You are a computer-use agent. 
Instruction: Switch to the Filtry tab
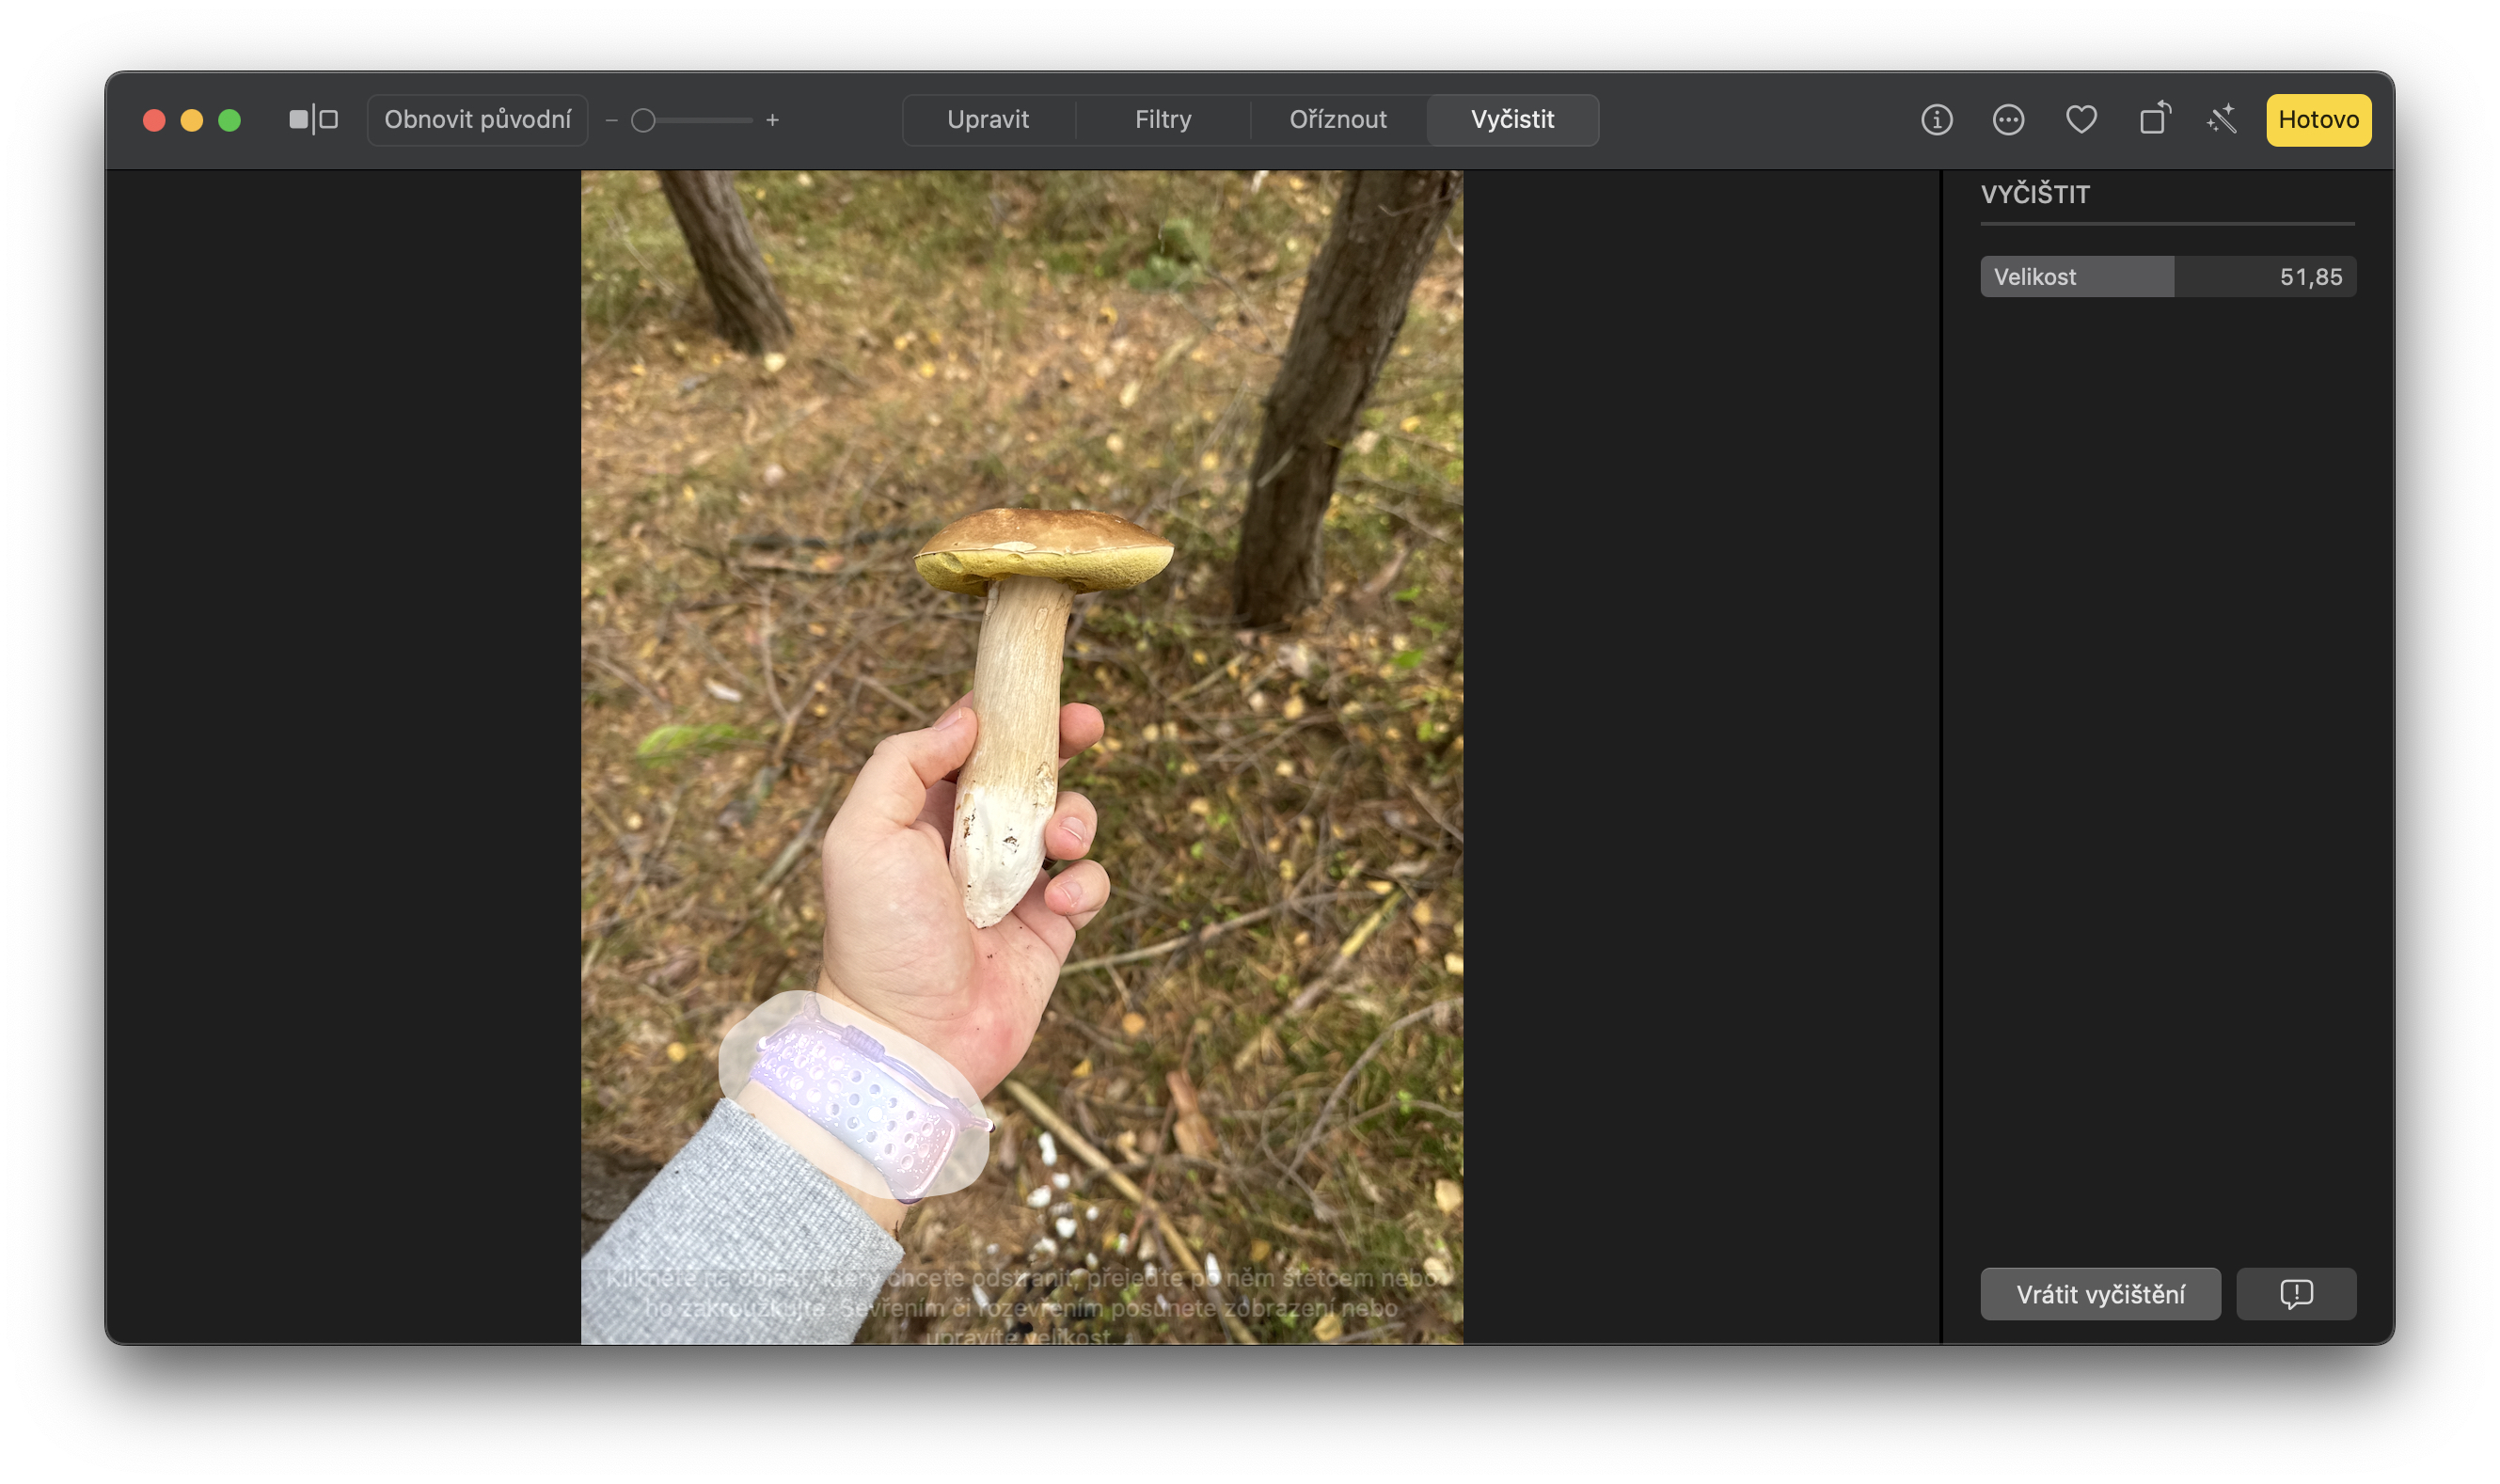(x=1162, y=119)
